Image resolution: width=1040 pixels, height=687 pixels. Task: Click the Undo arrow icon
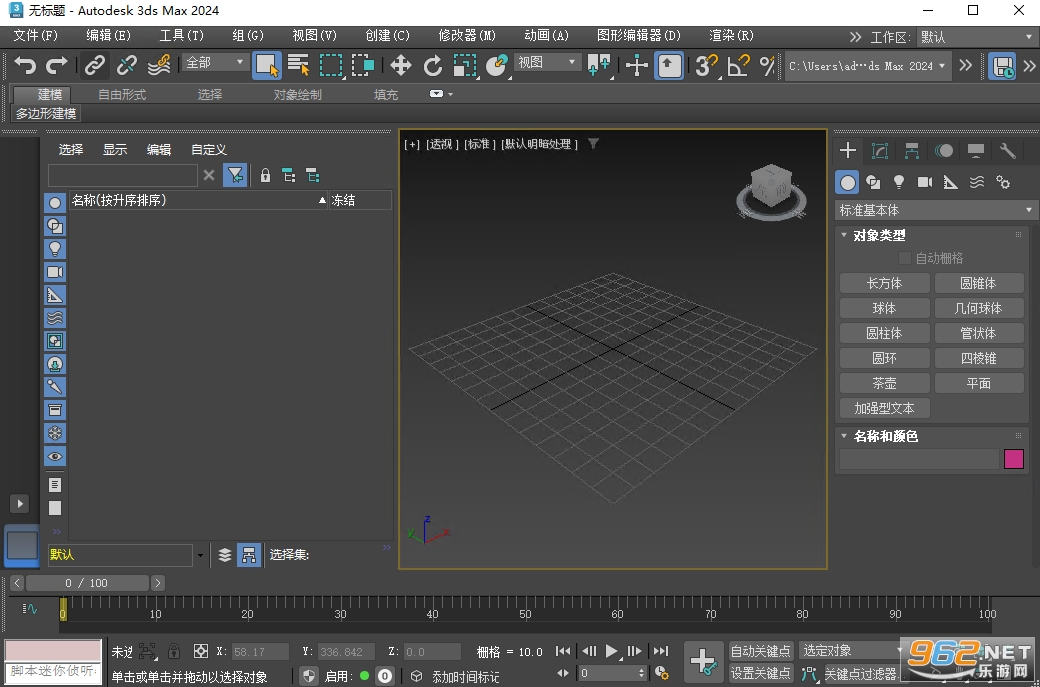coord(25,65)
